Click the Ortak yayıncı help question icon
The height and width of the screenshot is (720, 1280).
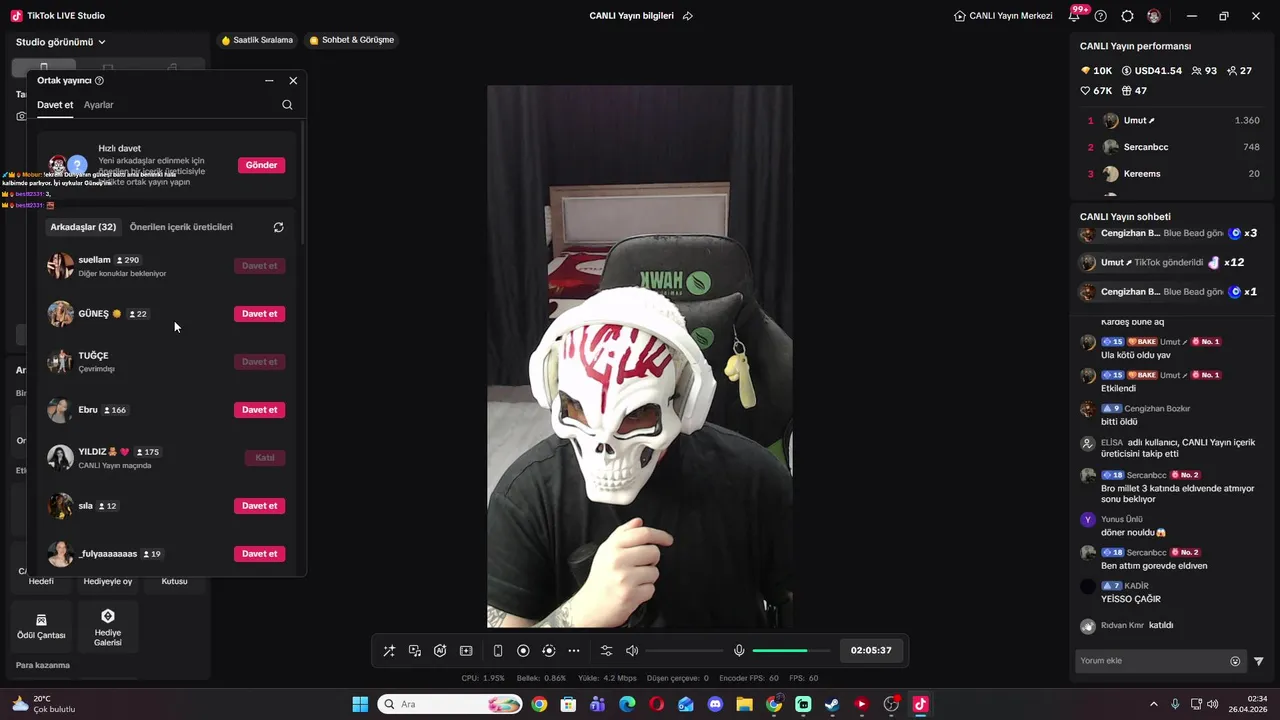[99, 80]
